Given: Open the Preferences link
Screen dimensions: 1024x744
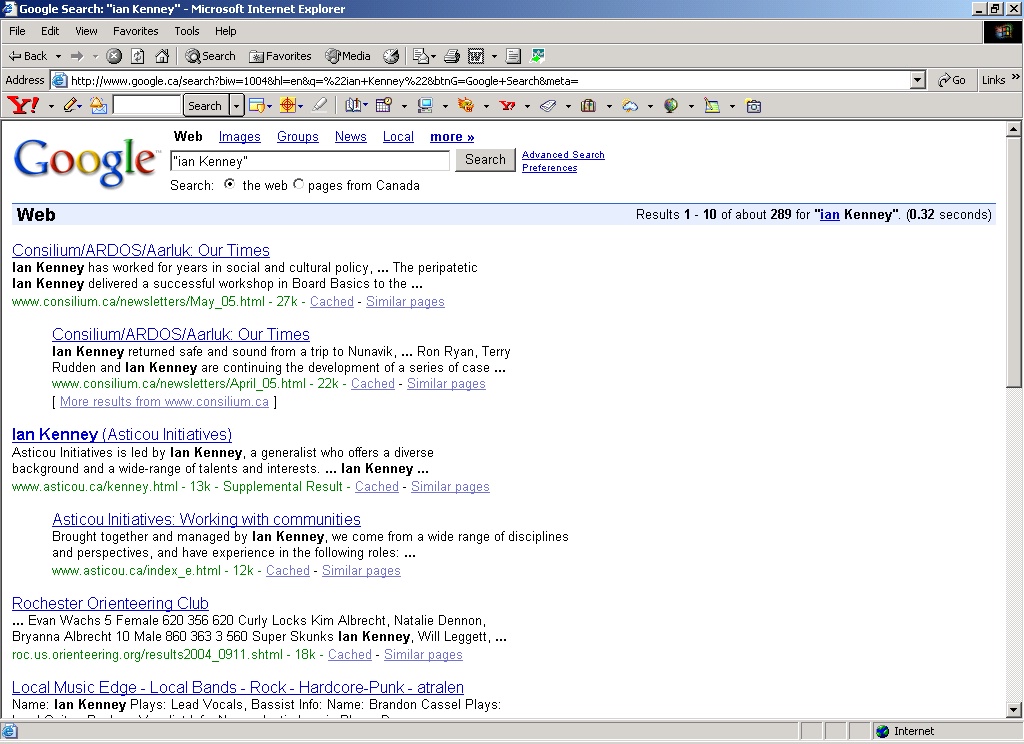Looking at the screenshot, I should tap(549, 168).
